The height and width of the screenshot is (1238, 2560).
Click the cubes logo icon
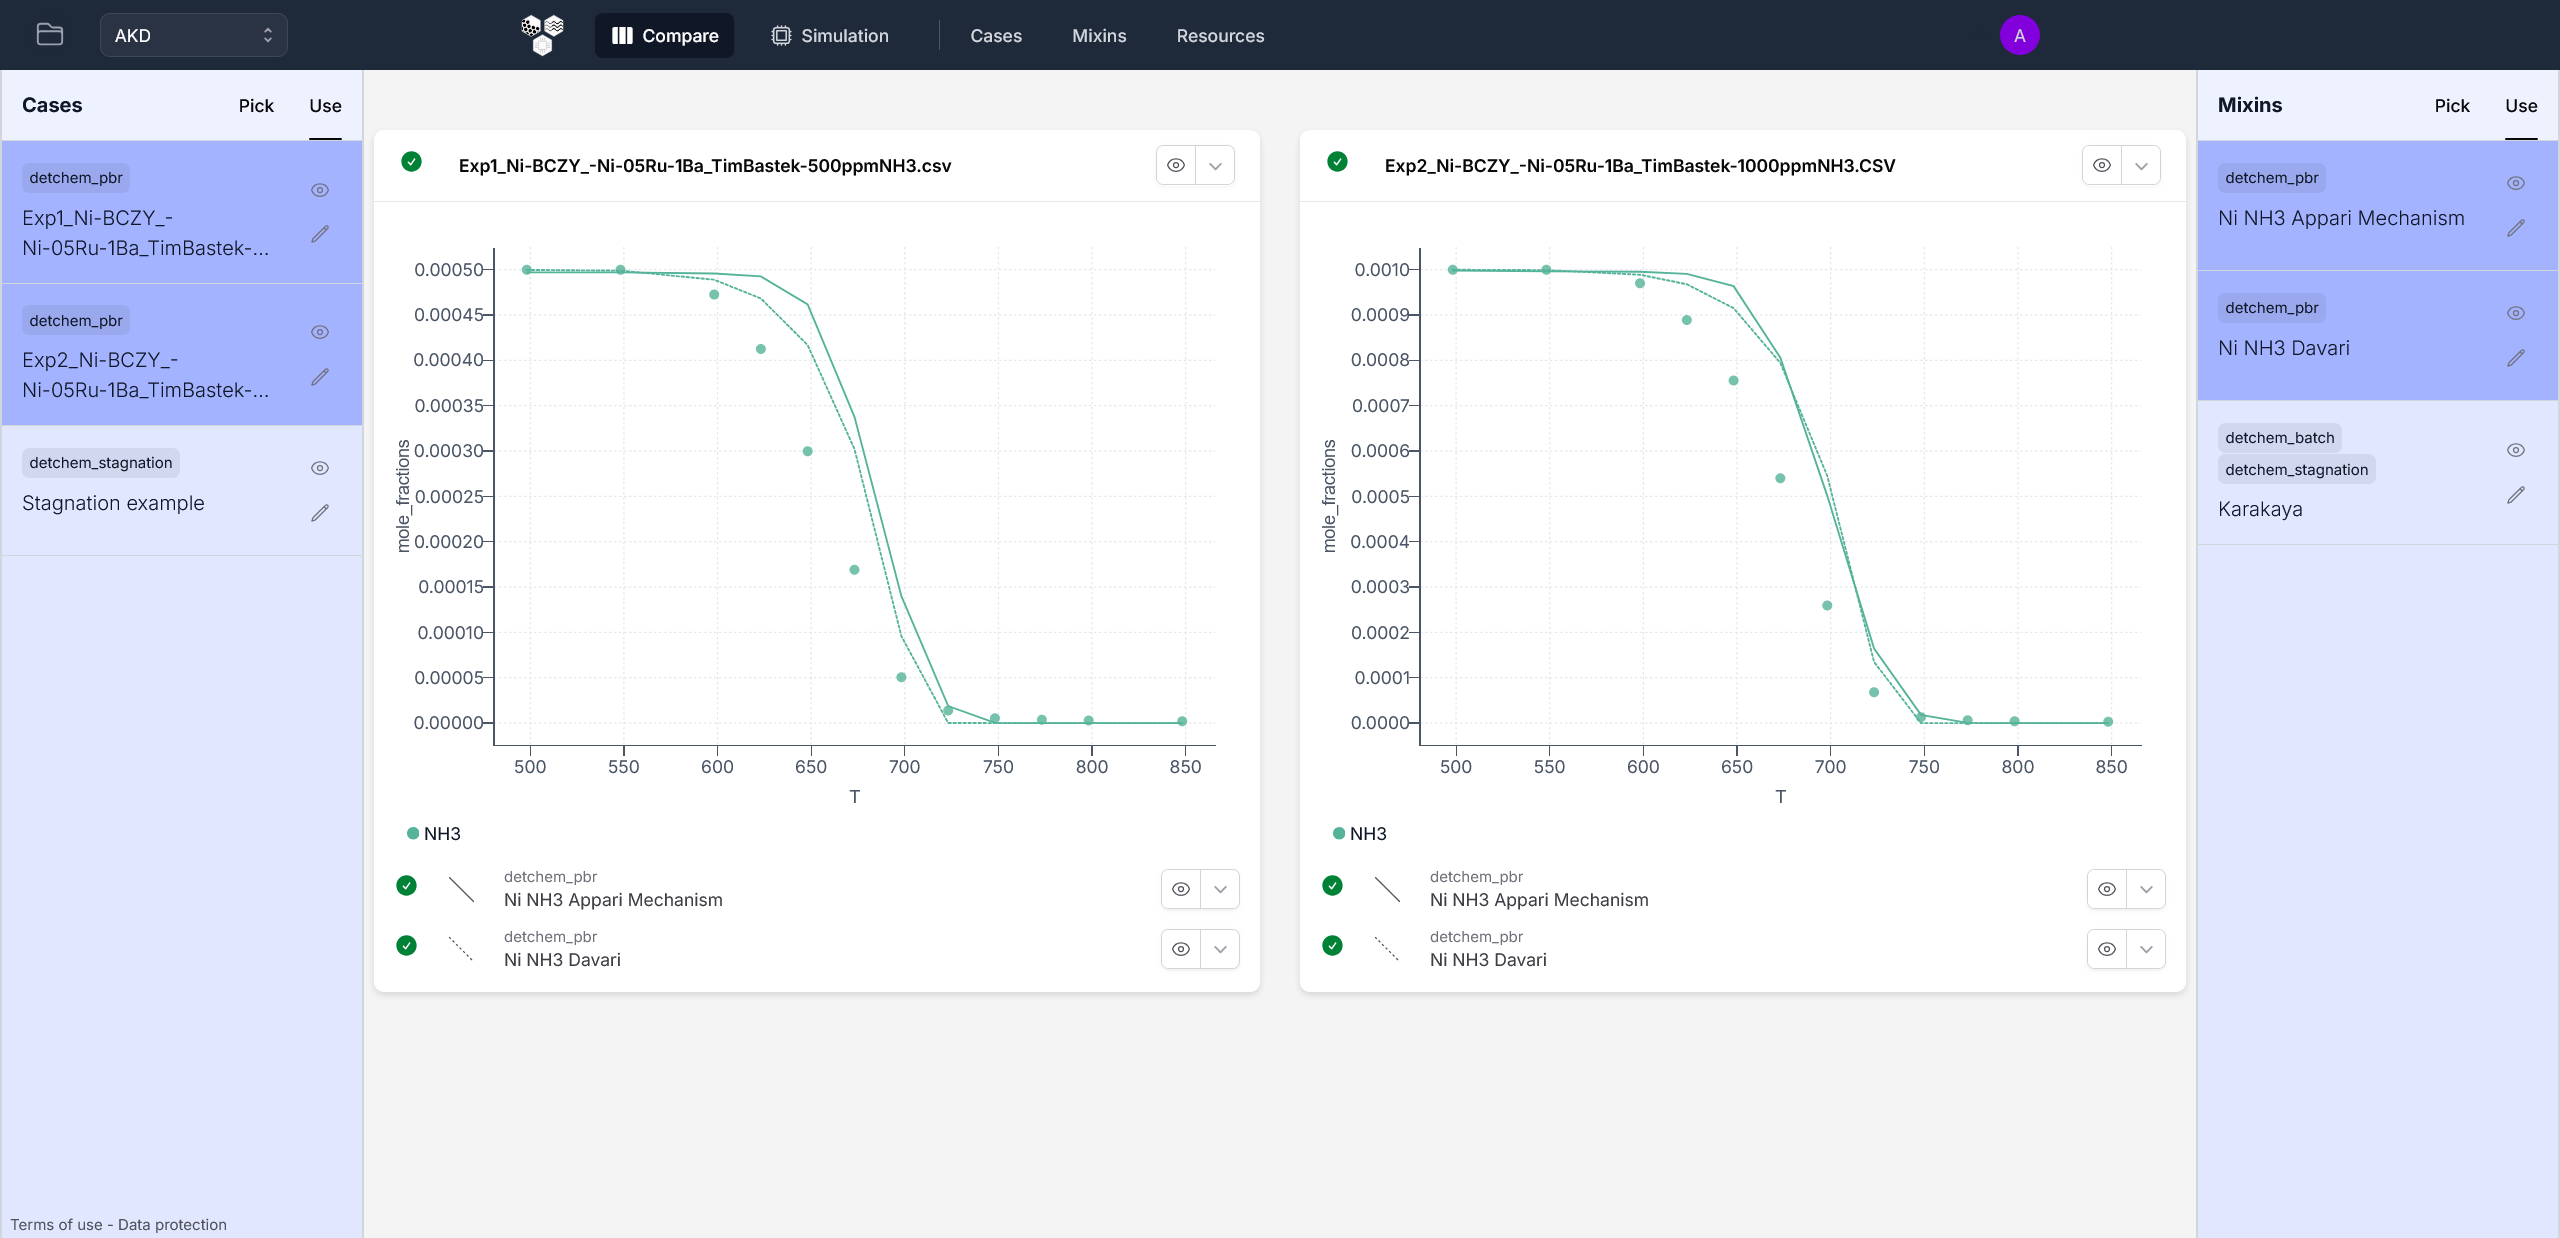542,35
